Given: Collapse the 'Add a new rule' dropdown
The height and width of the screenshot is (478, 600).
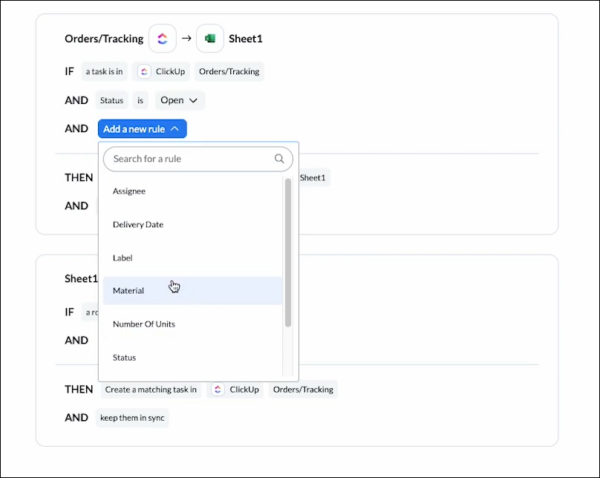Looking at the screenshot, I should click(142, 129).
